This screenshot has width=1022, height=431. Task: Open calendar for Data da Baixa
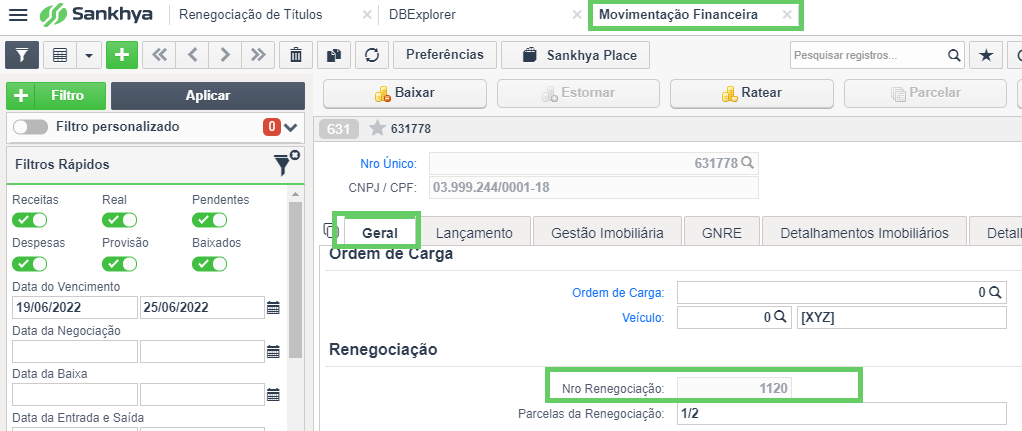(x=273, y=394)
